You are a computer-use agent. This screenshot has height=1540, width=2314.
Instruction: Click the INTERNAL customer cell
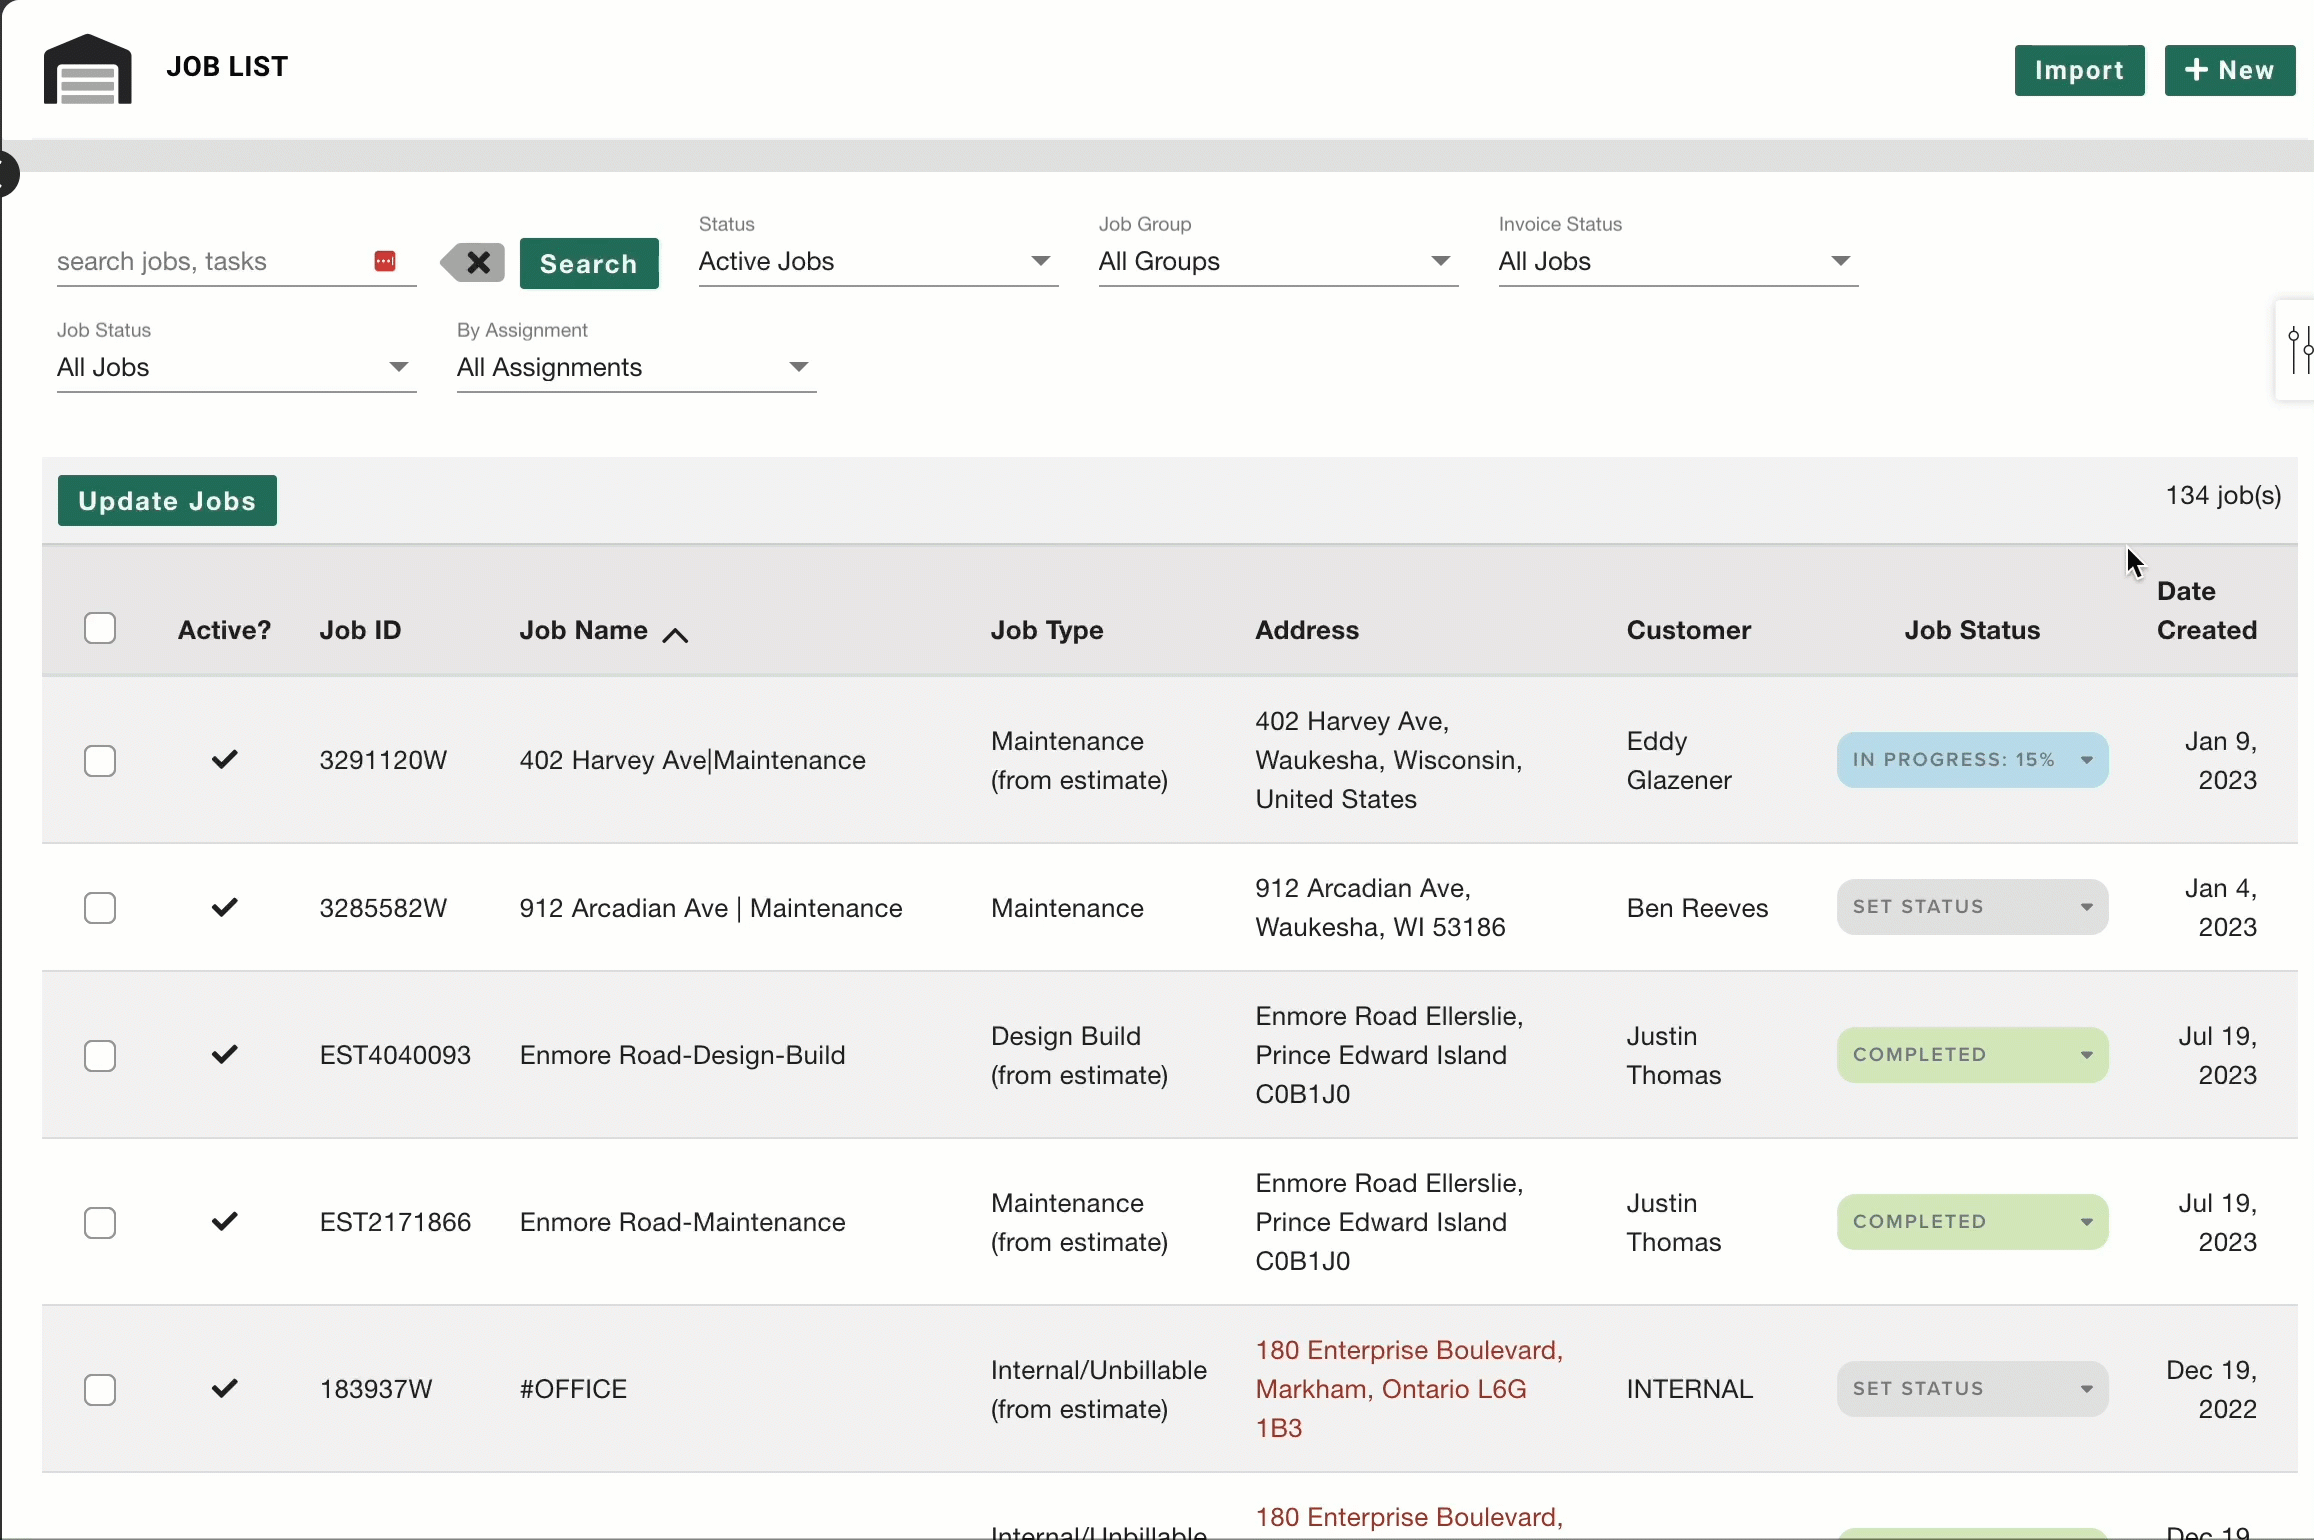tap(1689, 1389)
